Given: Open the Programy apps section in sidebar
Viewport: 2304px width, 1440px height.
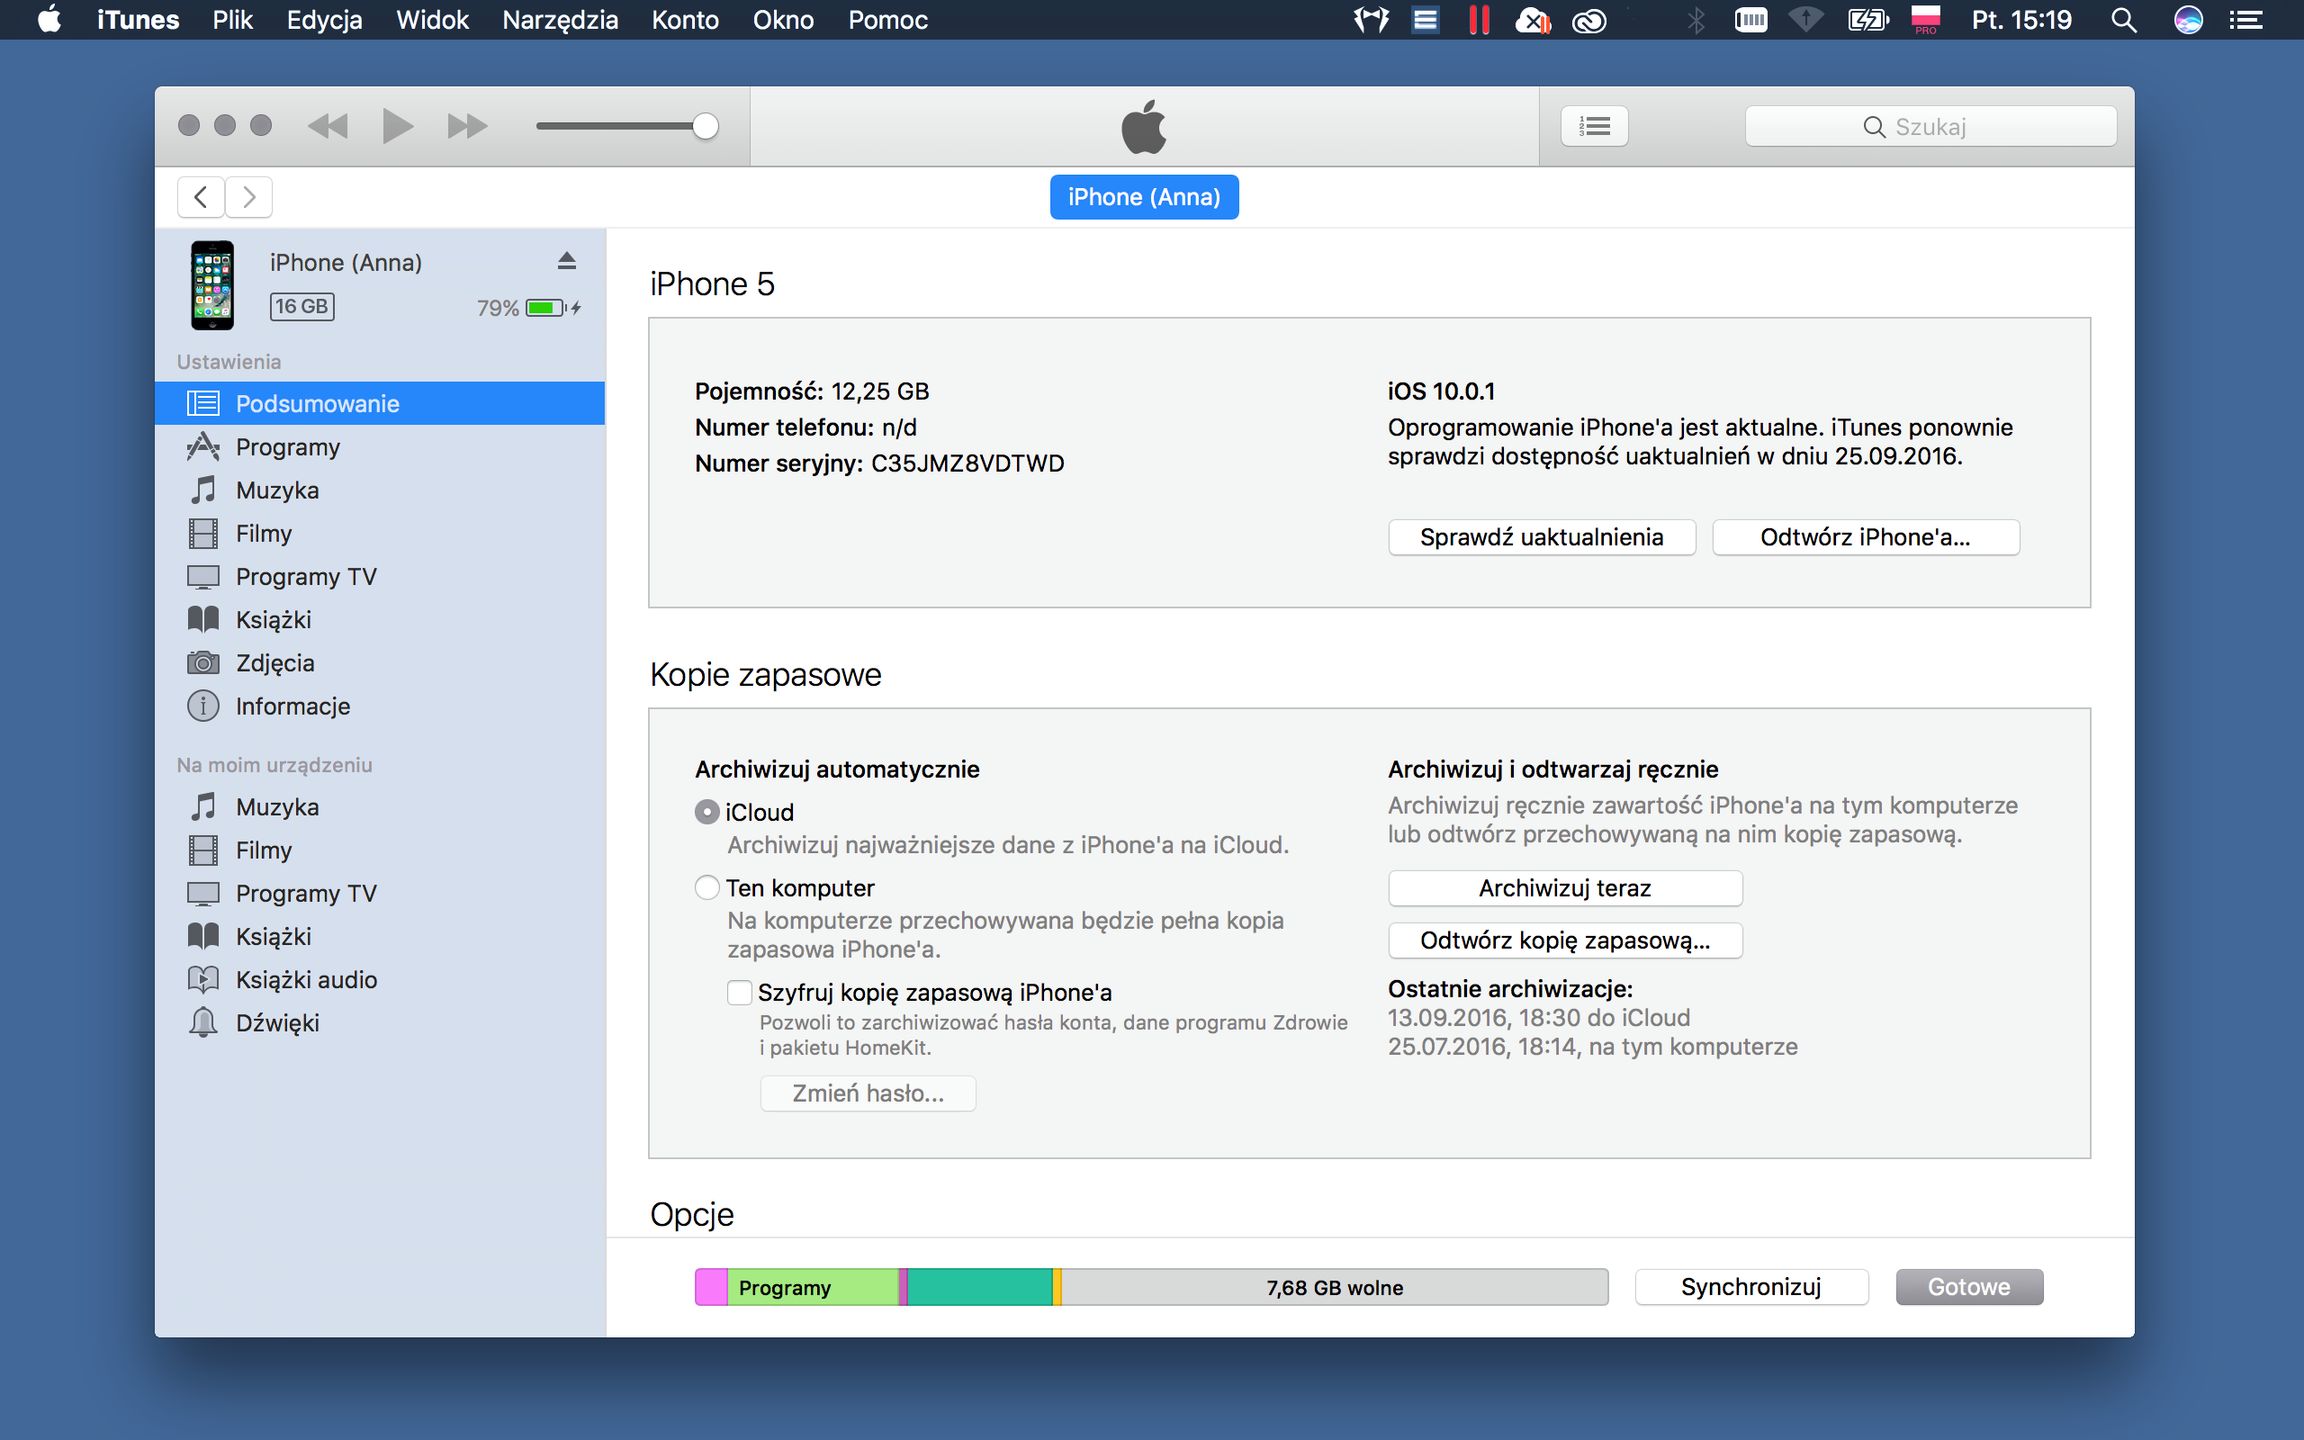Looking at the screenshot, I should 288,447.
